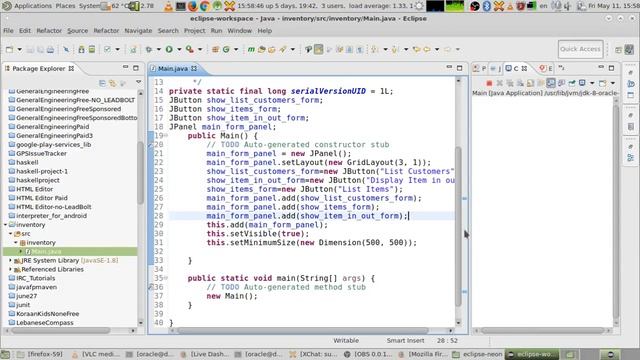Open the Source menu
This screenshot has width=640, height=360.
coord(78,31)
